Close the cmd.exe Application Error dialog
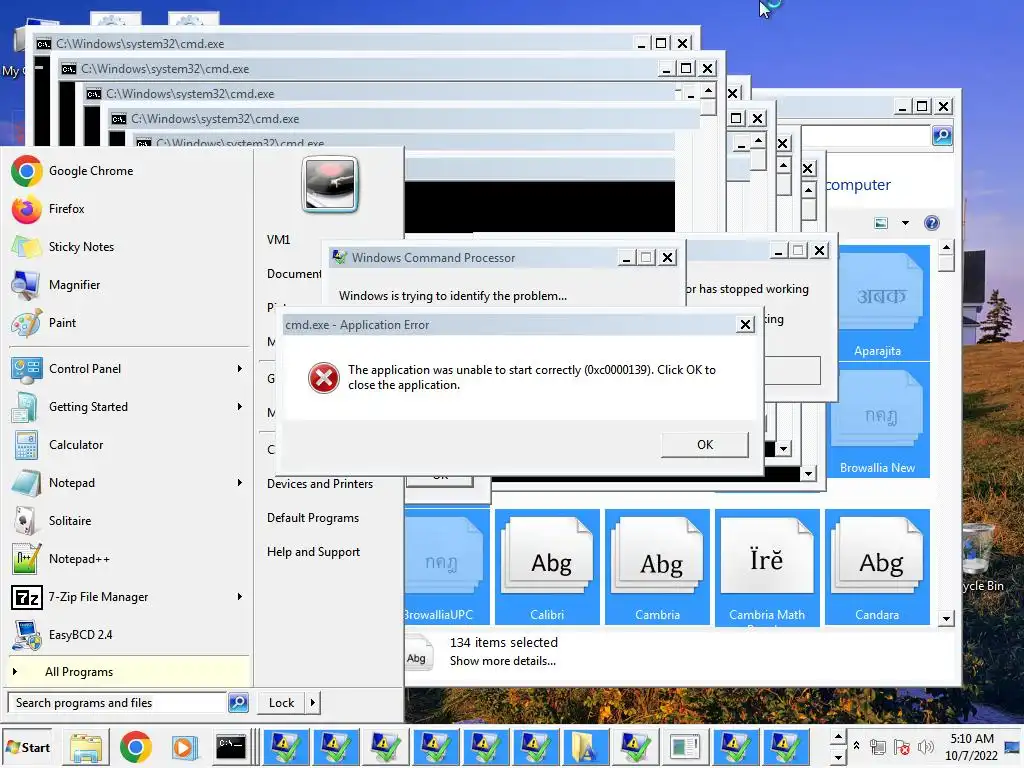 pyautogui.click(x=745, y=325)
